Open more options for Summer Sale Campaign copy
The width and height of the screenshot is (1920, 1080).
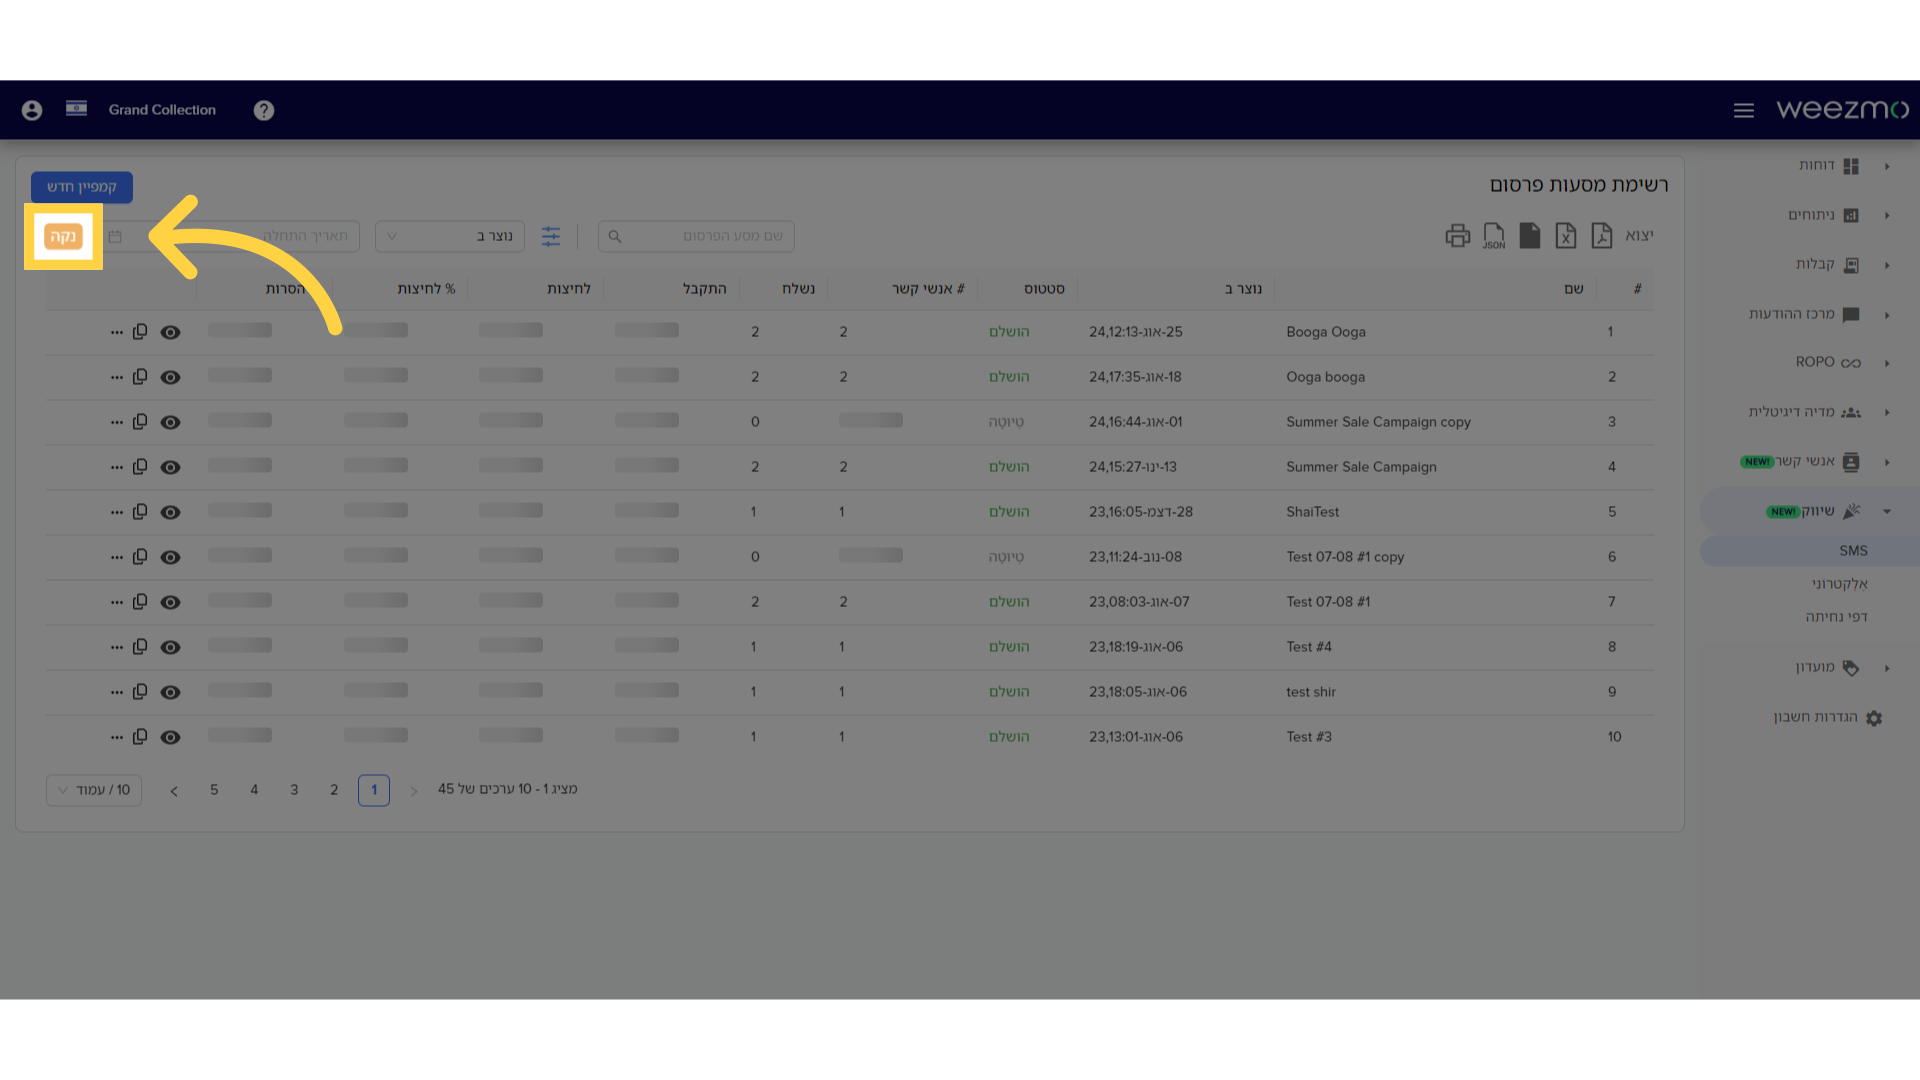117,422
